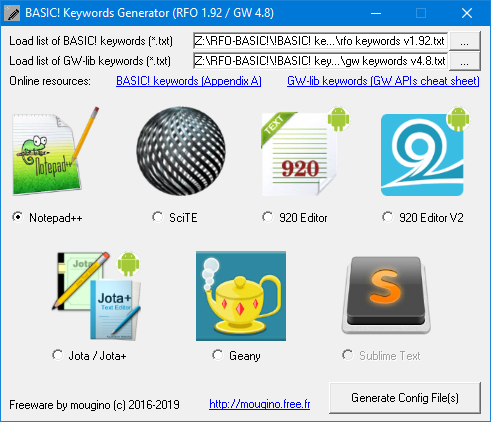The width and height of the screenshot is (491, 422).
Task: Browse for BASIC! keywords file with ... button
Action: (x=465, y=41)
